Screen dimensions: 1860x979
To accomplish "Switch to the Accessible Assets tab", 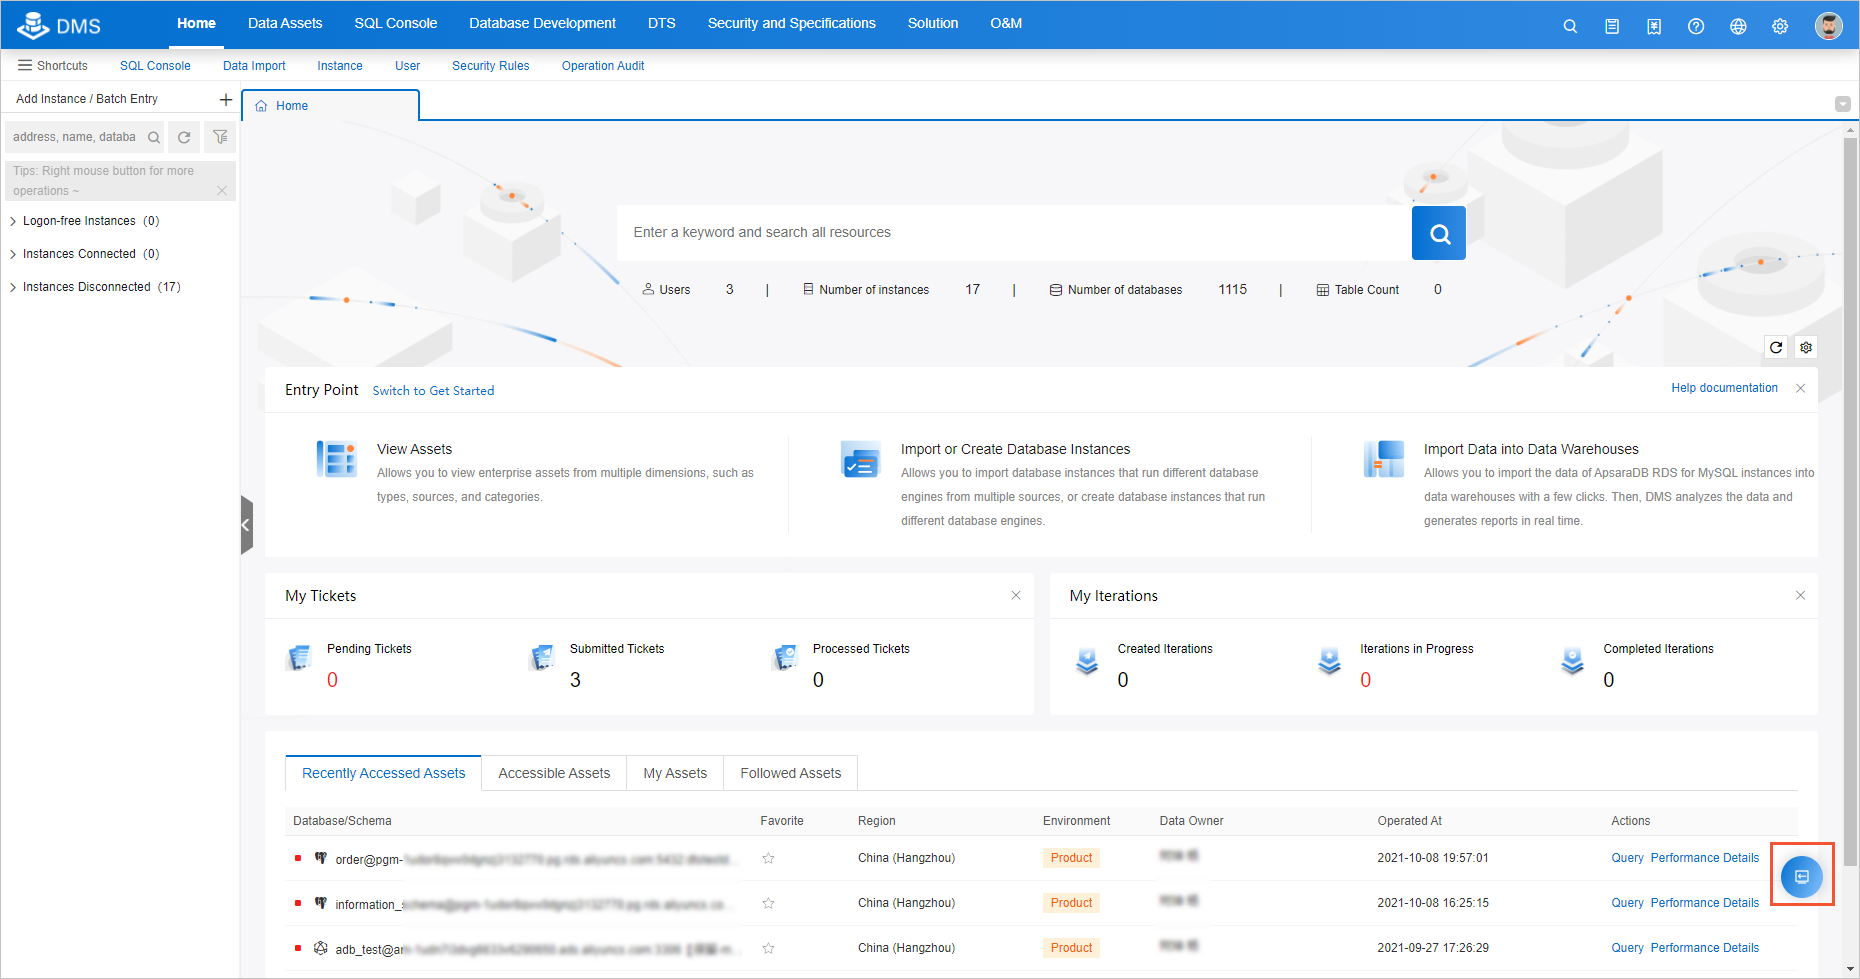I will pos(554,773).
